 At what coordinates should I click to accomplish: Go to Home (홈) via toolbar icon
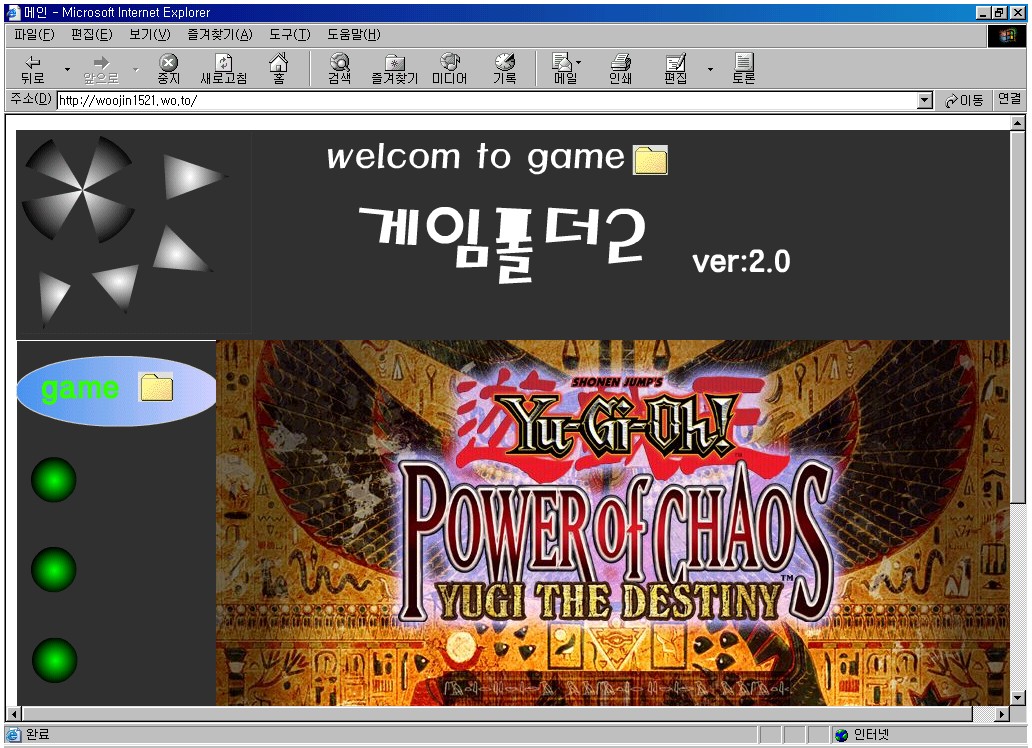click(x=279, y=68)
